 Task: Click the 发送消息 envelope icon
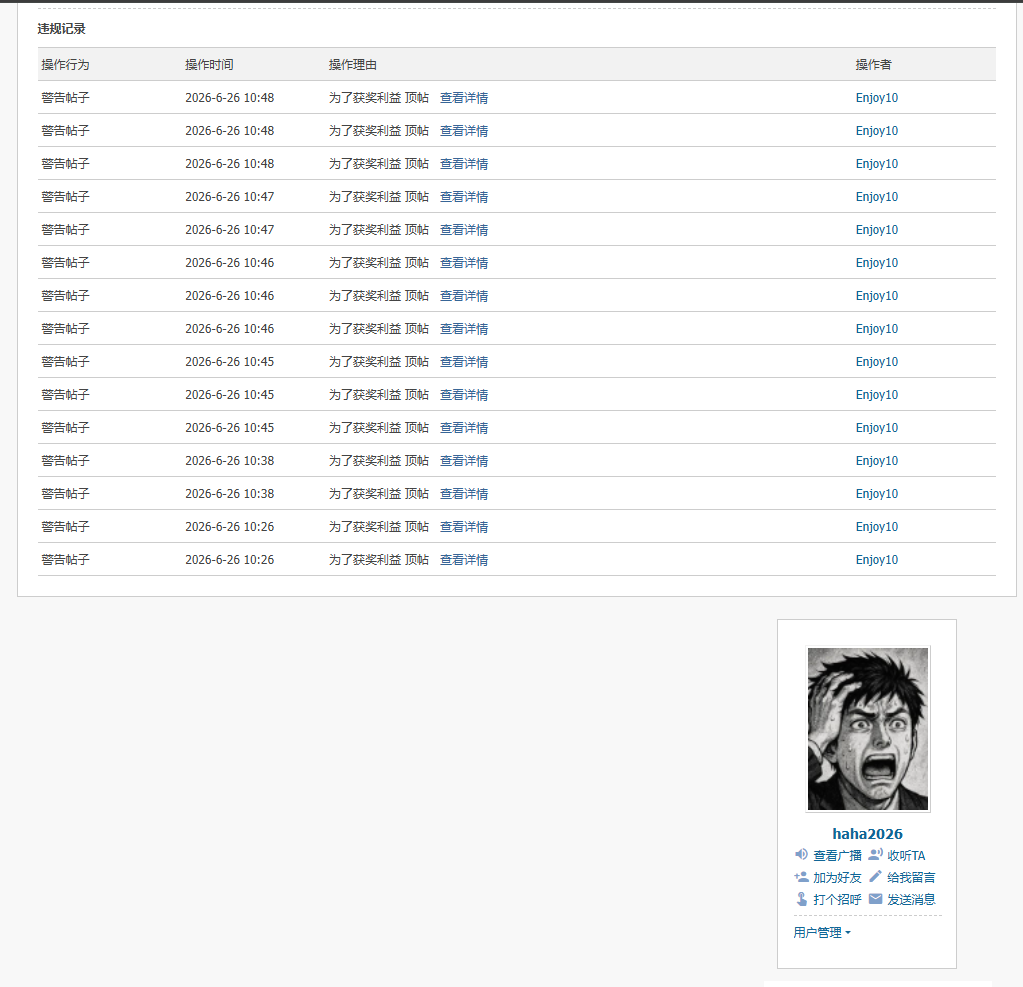click(876, 899)
